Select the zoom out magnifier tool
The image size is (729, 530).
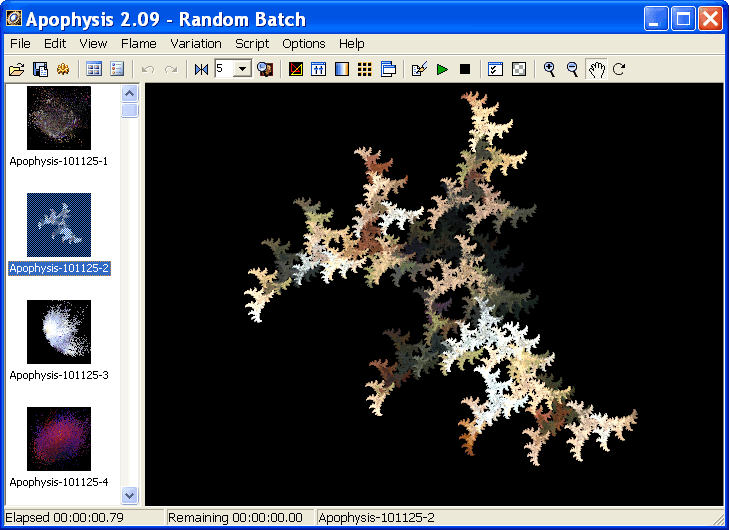tap(573, 70)
